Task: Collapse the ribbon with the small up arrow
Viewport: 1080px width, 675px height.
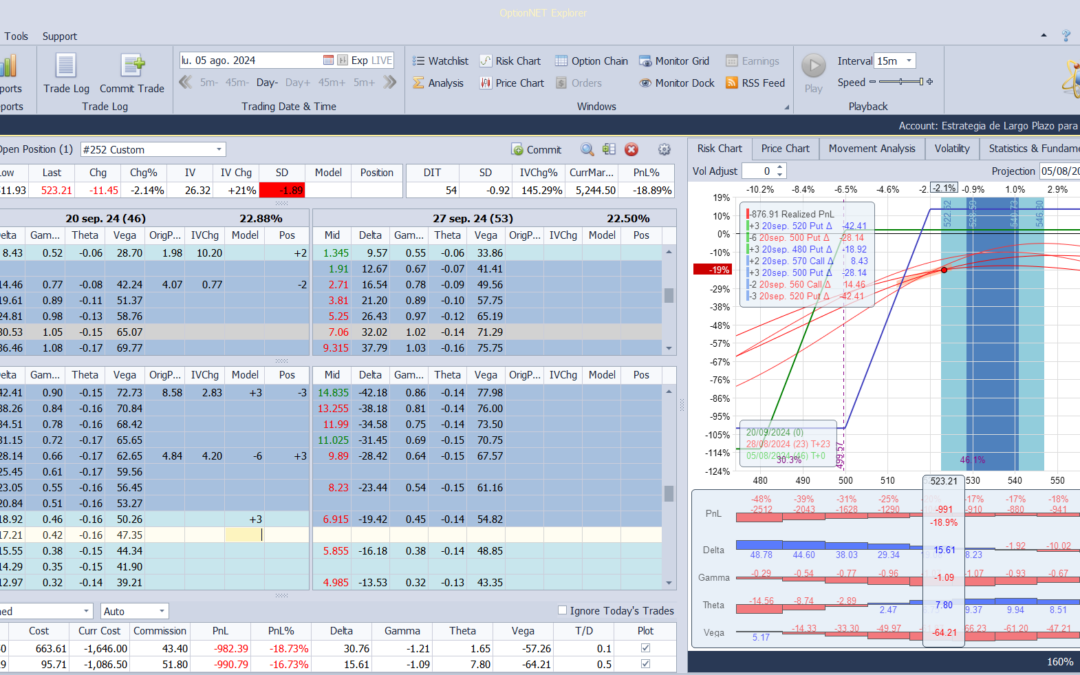Action: click(1043, 36)
